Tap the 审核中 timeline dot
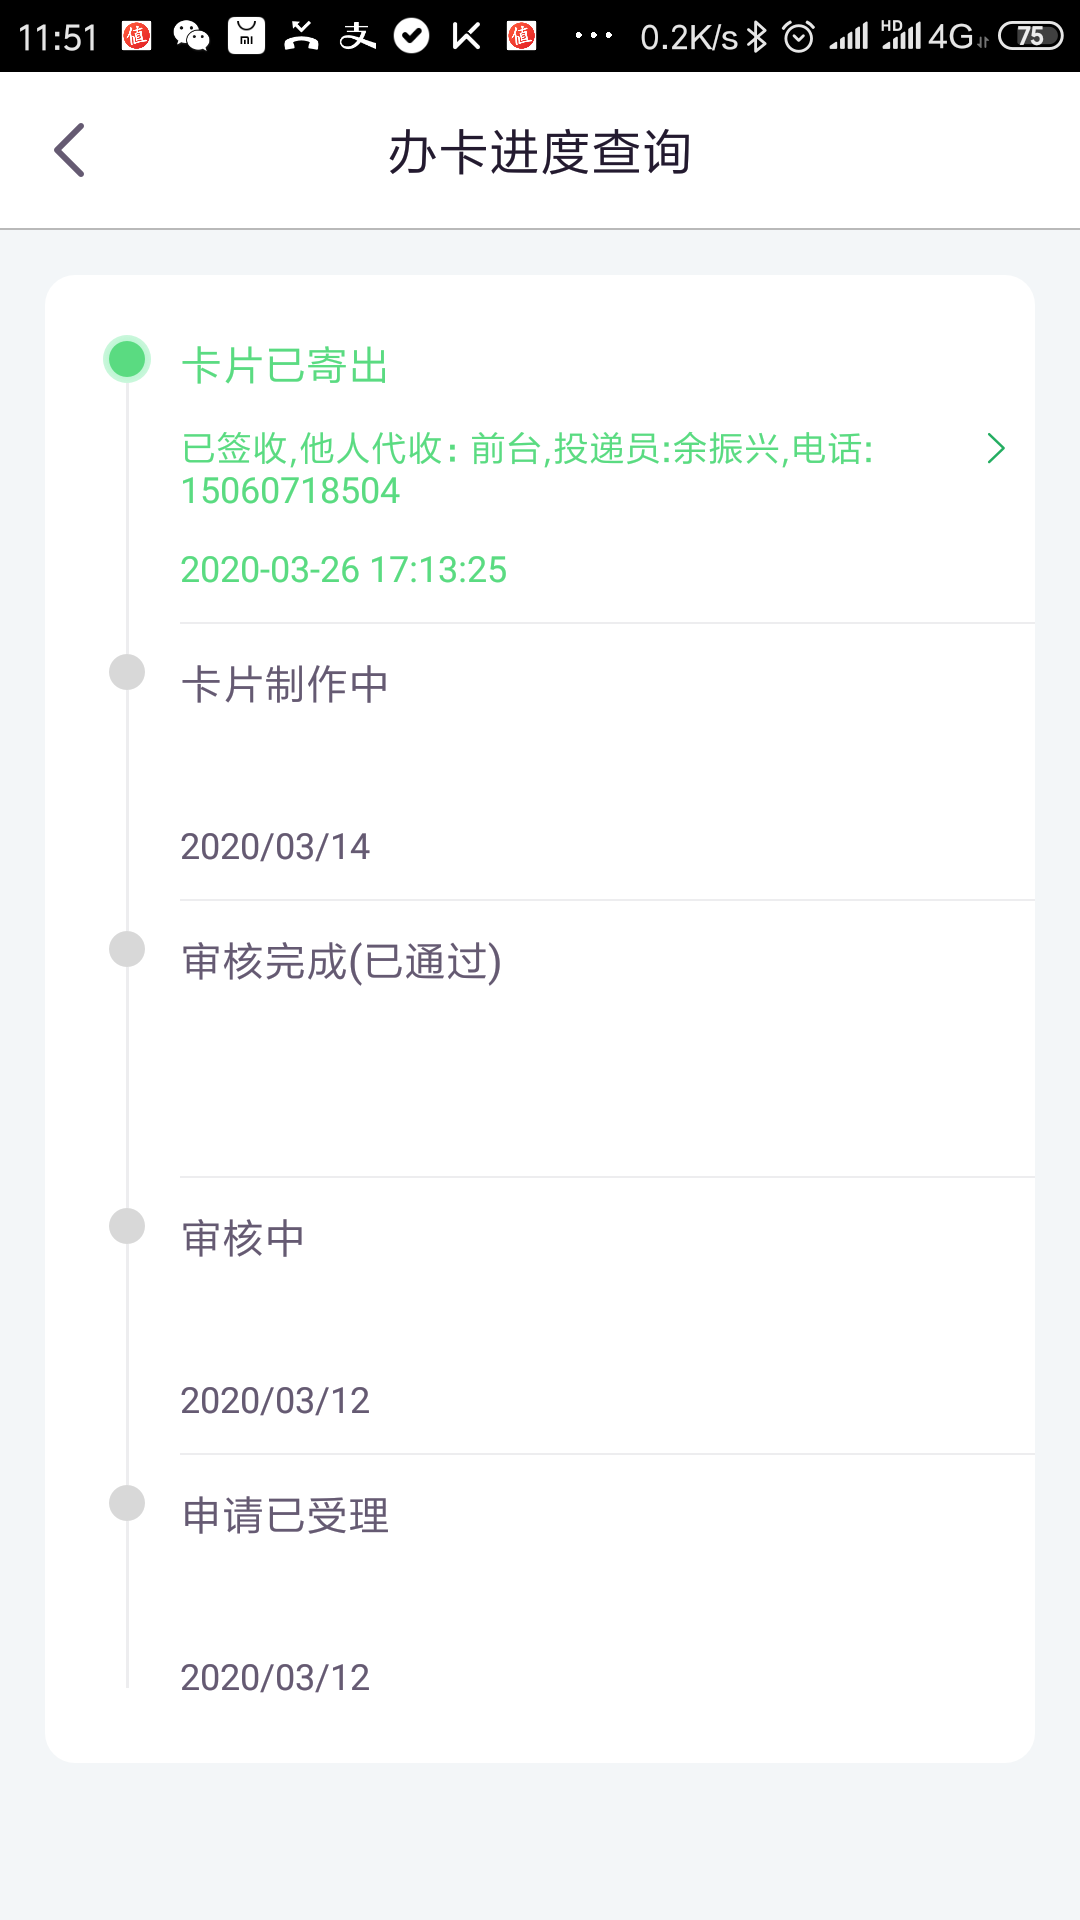This screenshot has height=1920, width=1080. [x=127, y=1226]
